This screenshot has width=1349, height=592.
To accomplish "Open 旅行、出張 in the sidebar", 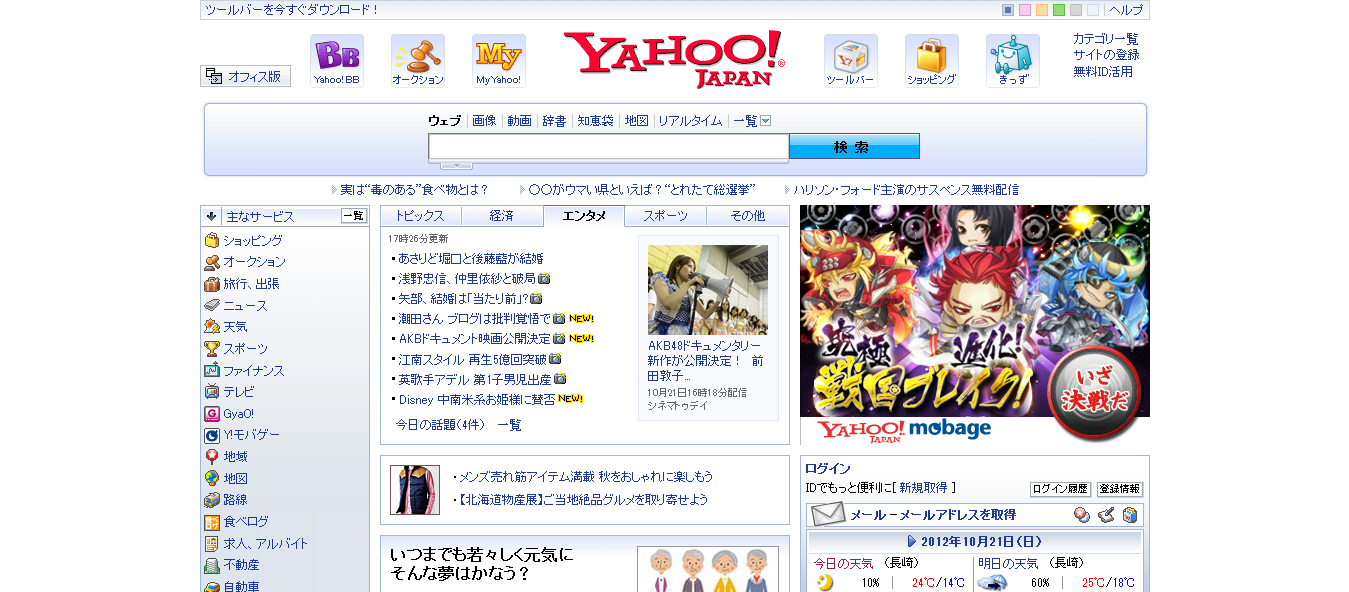I will click(x=251, y=284).
